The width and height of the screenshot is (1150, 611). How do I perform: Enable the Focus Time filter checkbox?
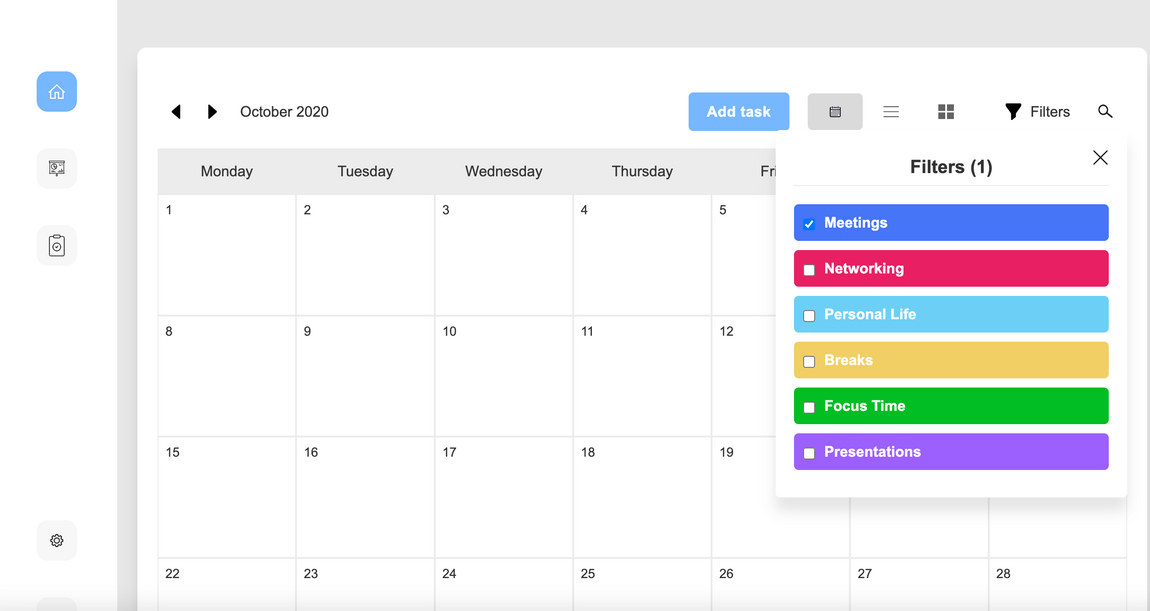point(809,407)
